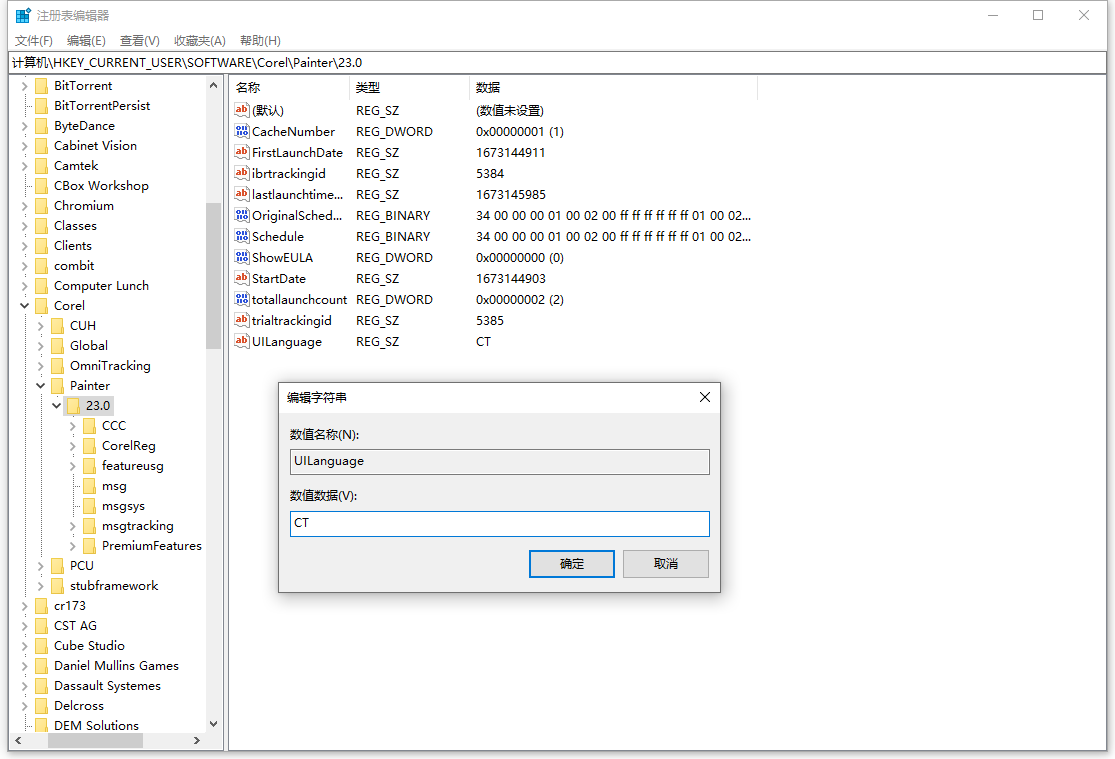The height and width of the screenshot is (759, 1115).
Task: Open the 查看(V) menu
Action: click(x=139, y=41)
